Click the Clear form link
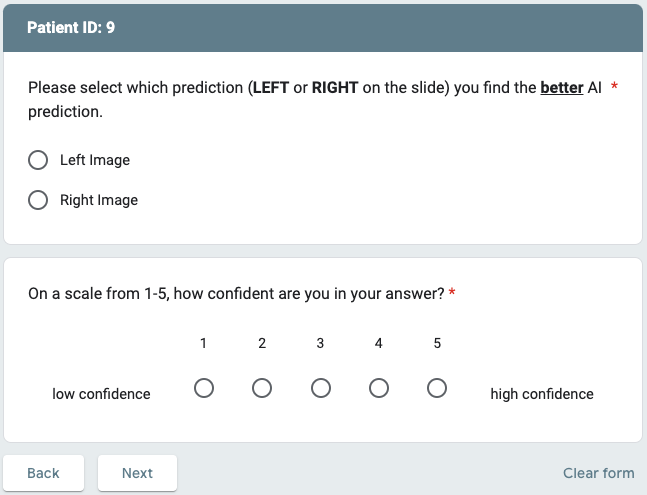 pyautogui.click(x=598, y=473)
